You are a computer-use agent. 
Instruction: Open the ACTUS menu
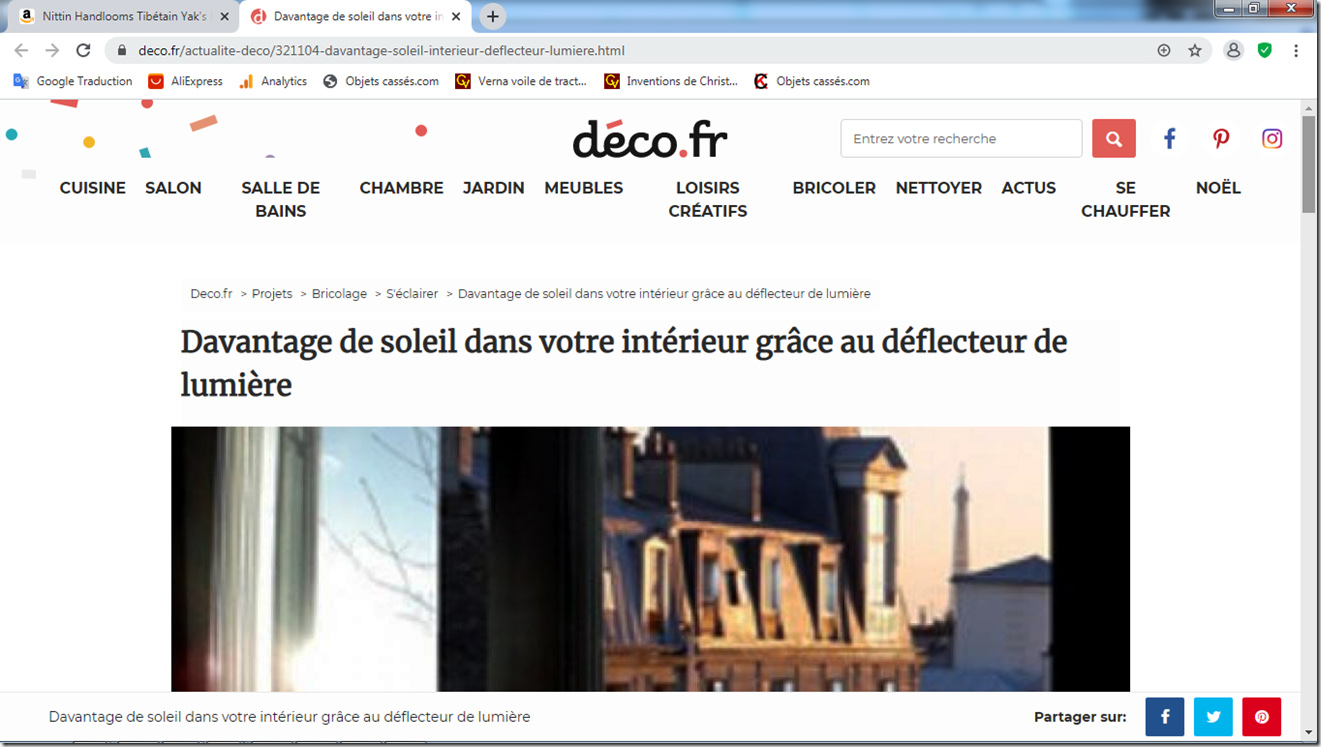pos(1029,188)
